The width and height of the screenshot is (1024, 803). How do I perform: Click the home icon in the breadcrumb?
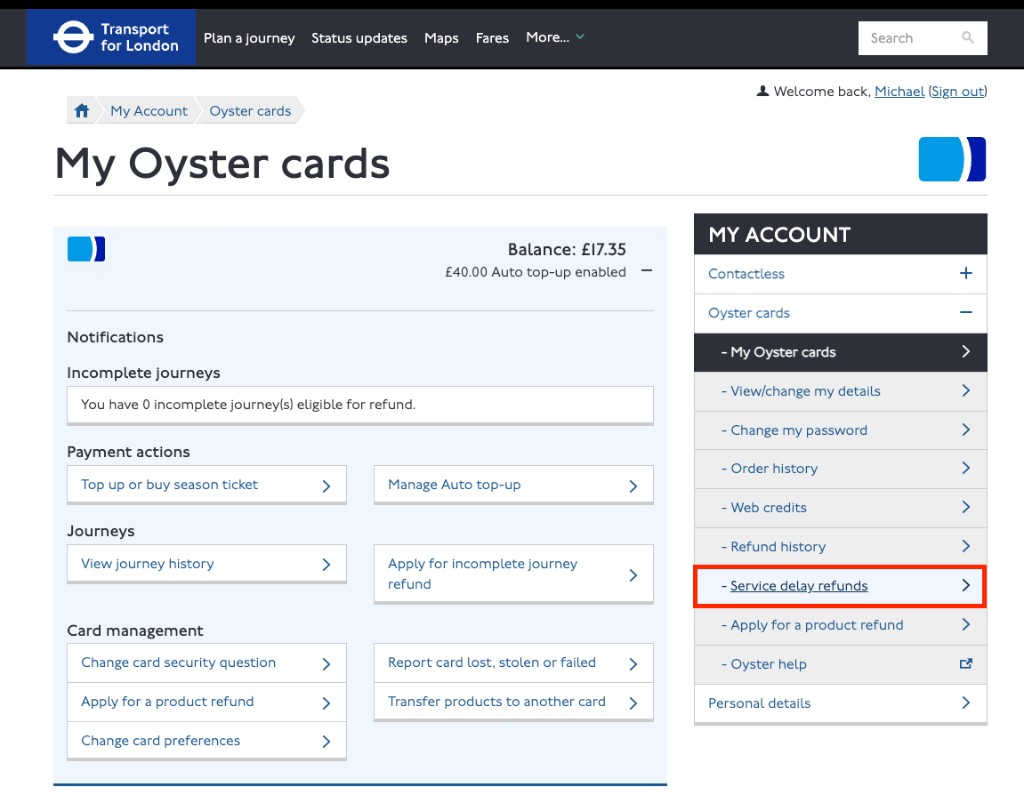(82, 110)
